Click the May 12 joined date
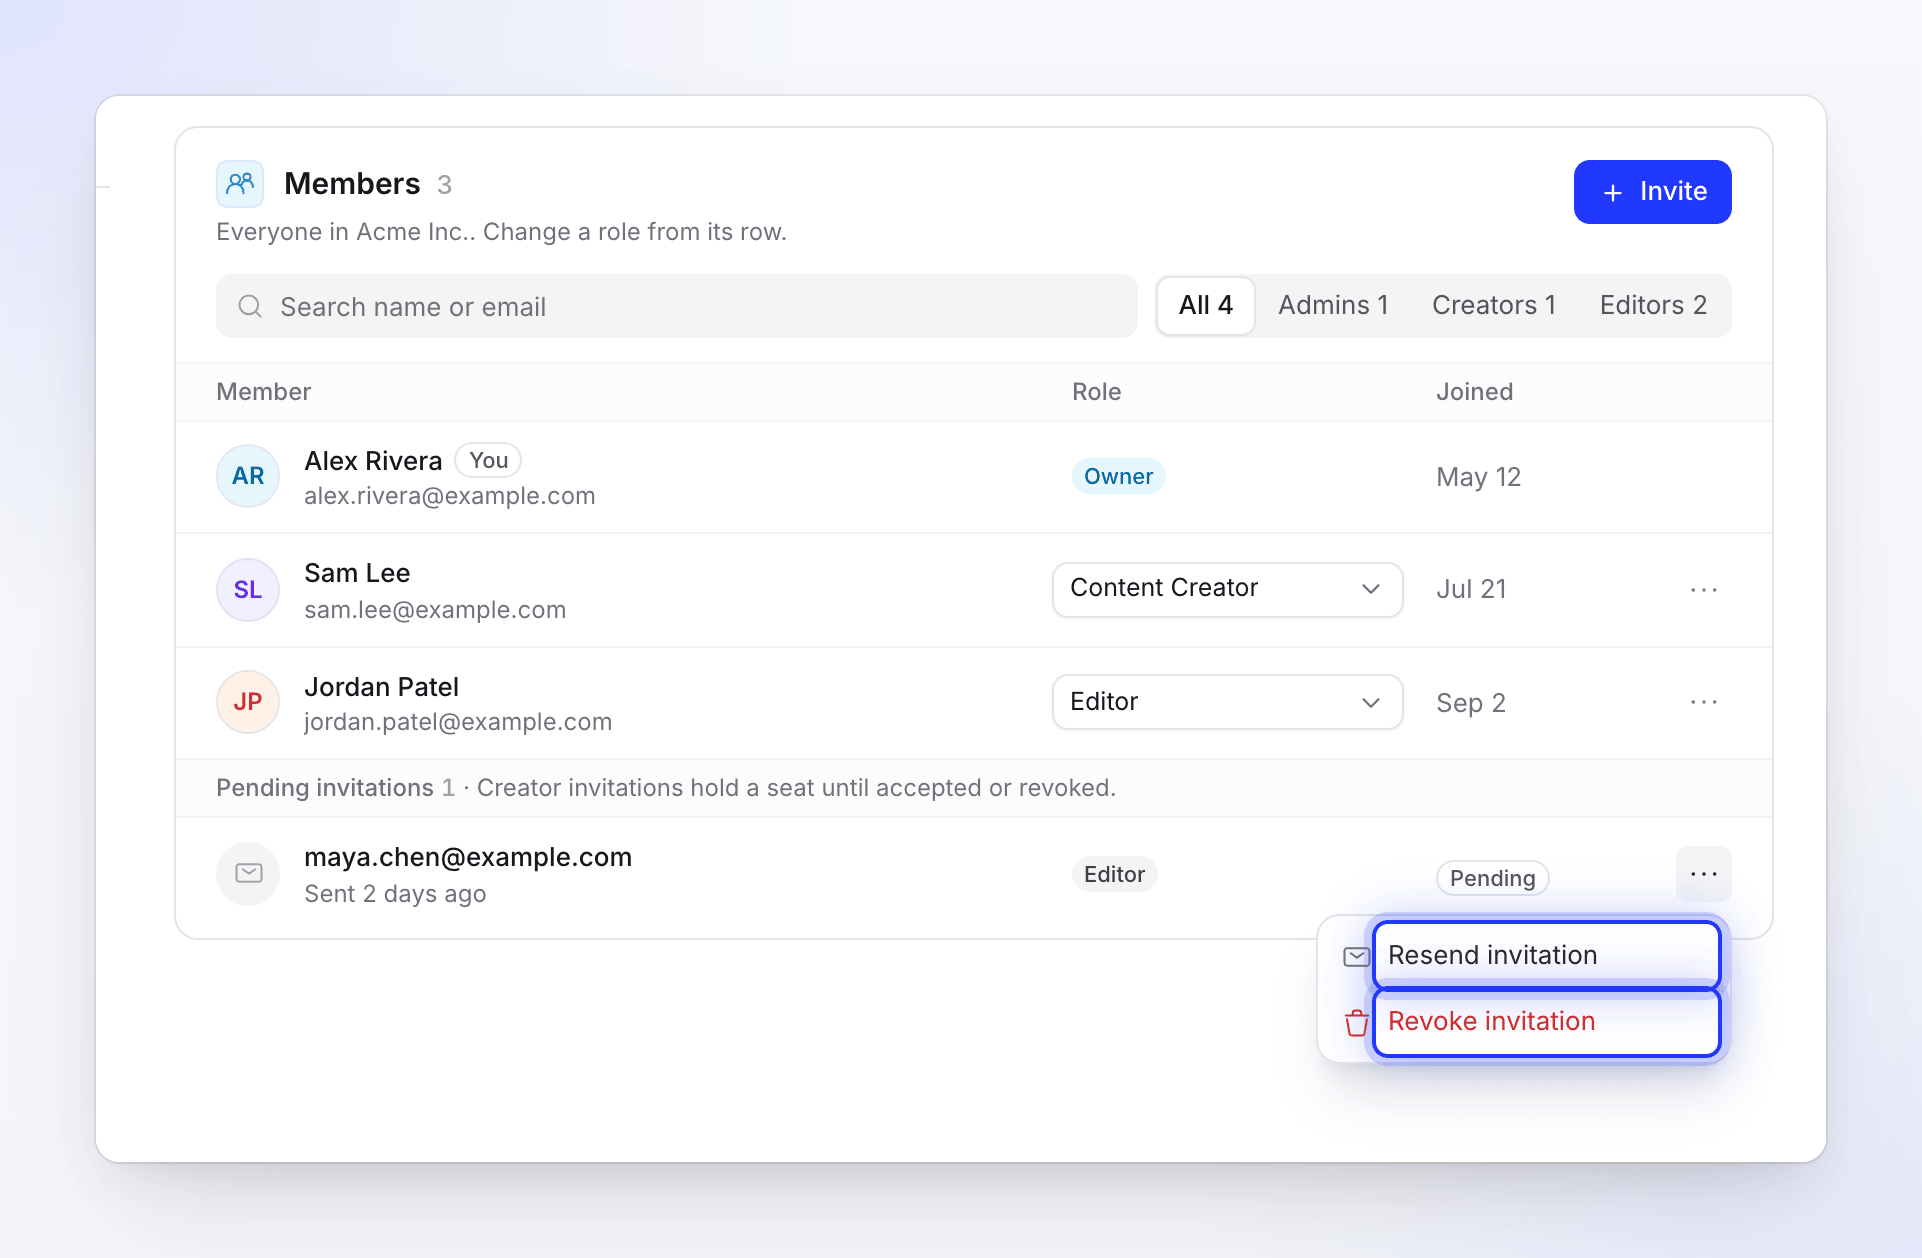 (x=1478, y=477)
